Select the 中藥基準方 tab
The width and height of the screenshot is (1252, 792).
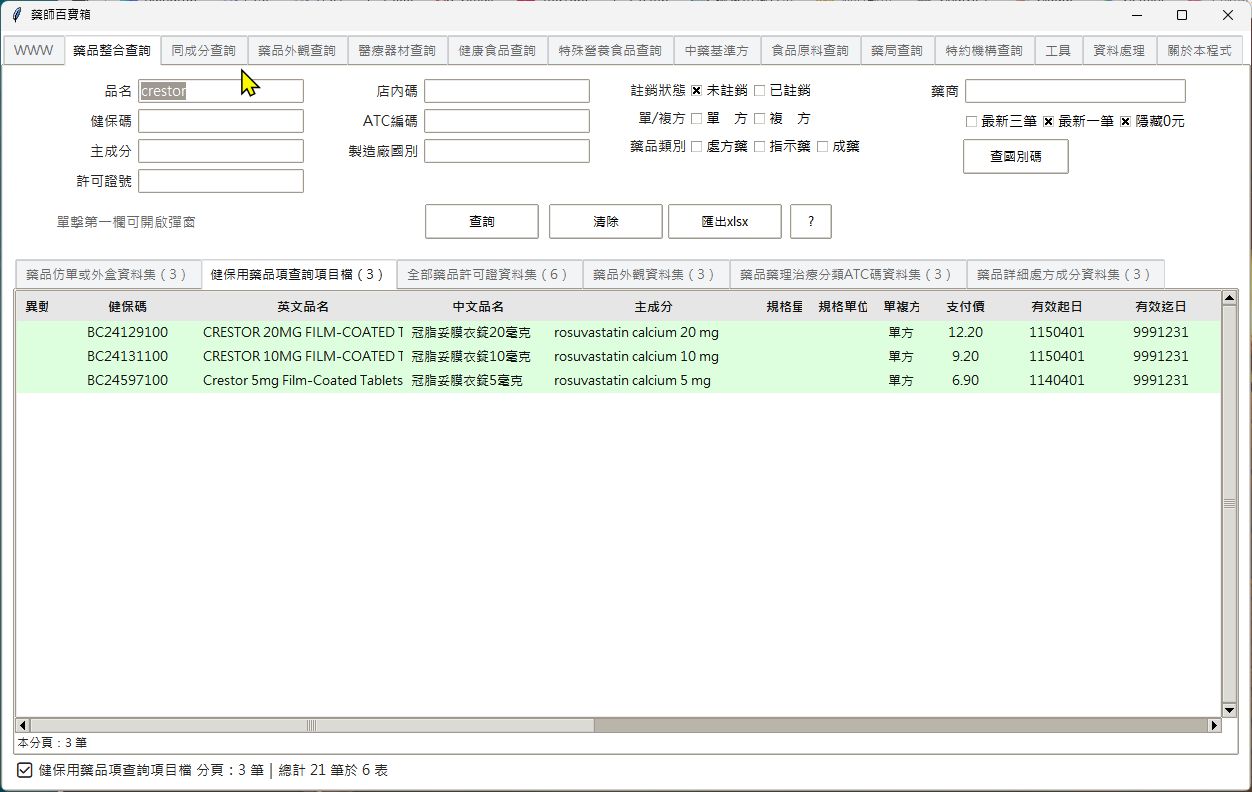pyautogui.click(x=717, y=51)
